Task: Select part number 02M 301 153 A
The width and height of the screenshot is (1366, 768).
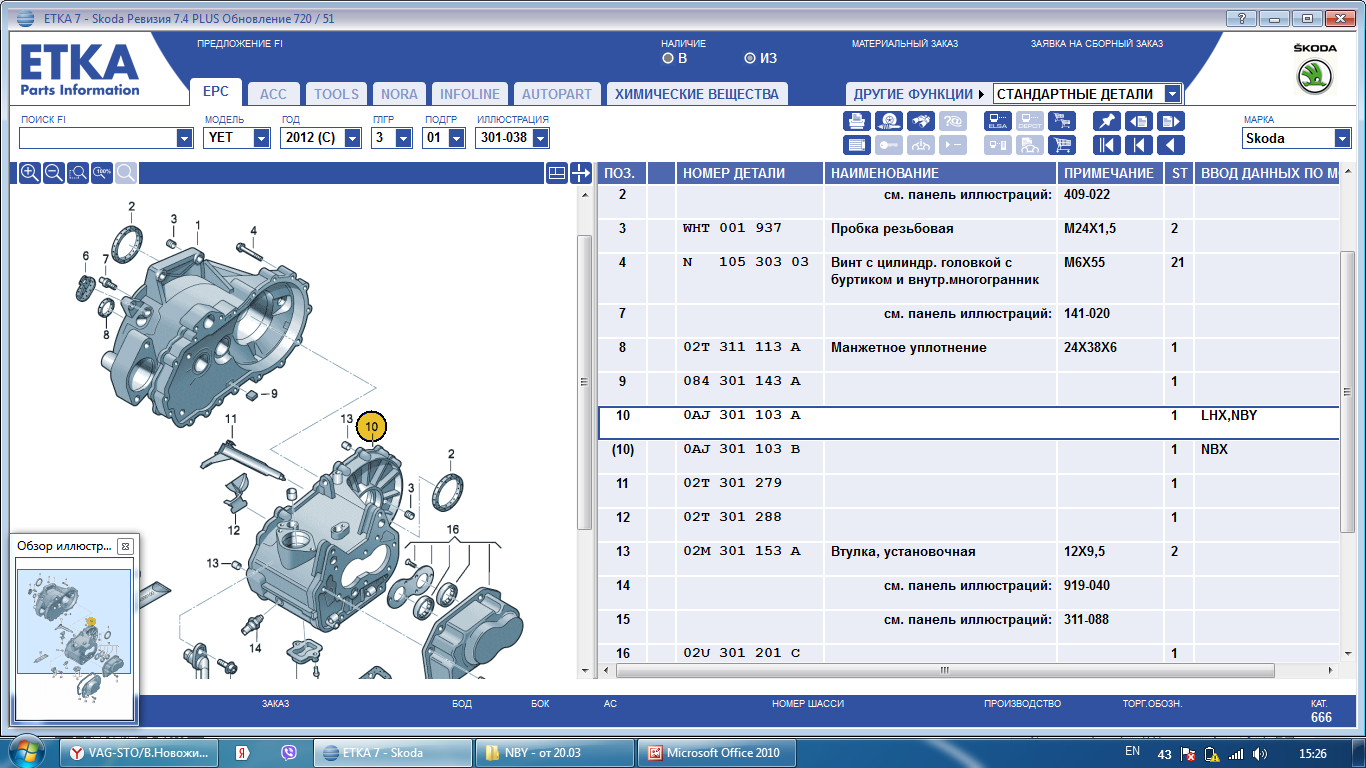Action: click(x=742, y=551)
